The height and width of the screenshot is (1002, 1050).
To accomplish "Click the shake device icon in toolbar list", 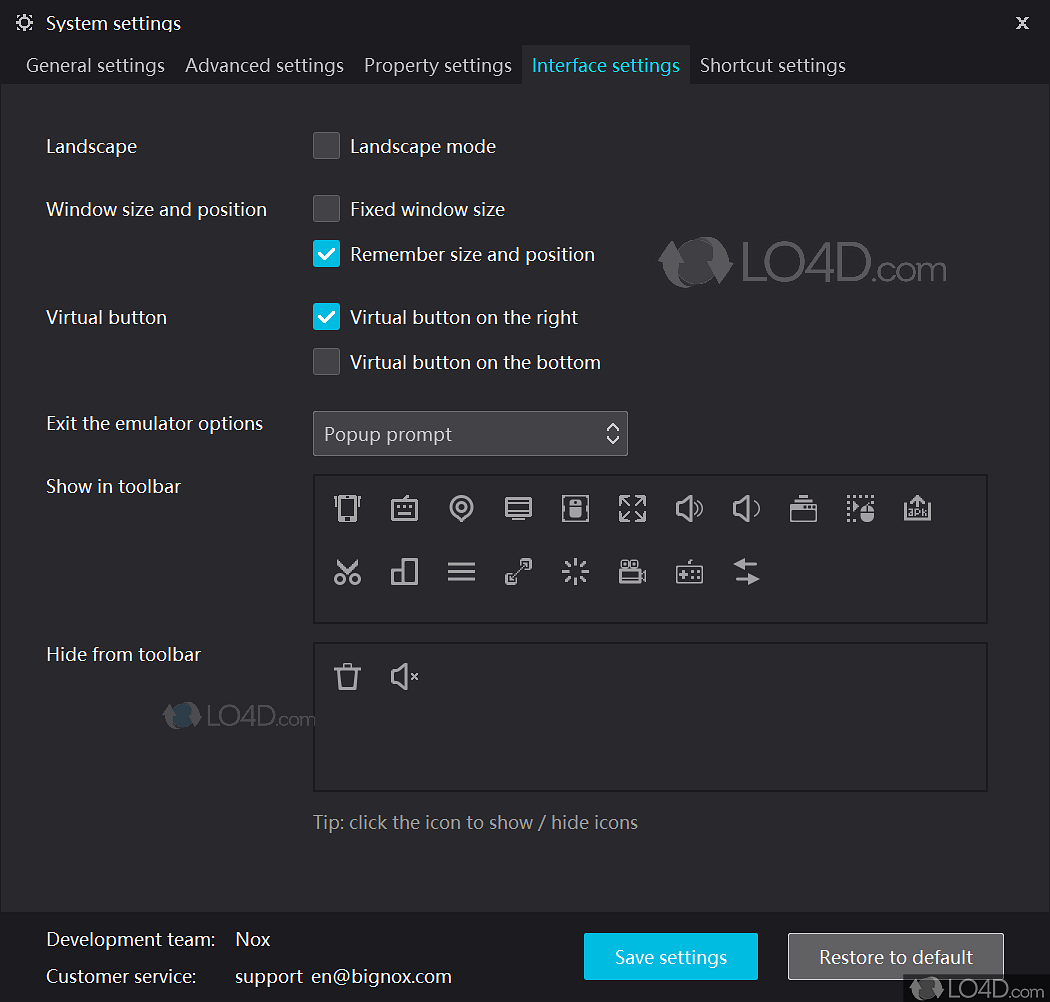I will [348, 508].
